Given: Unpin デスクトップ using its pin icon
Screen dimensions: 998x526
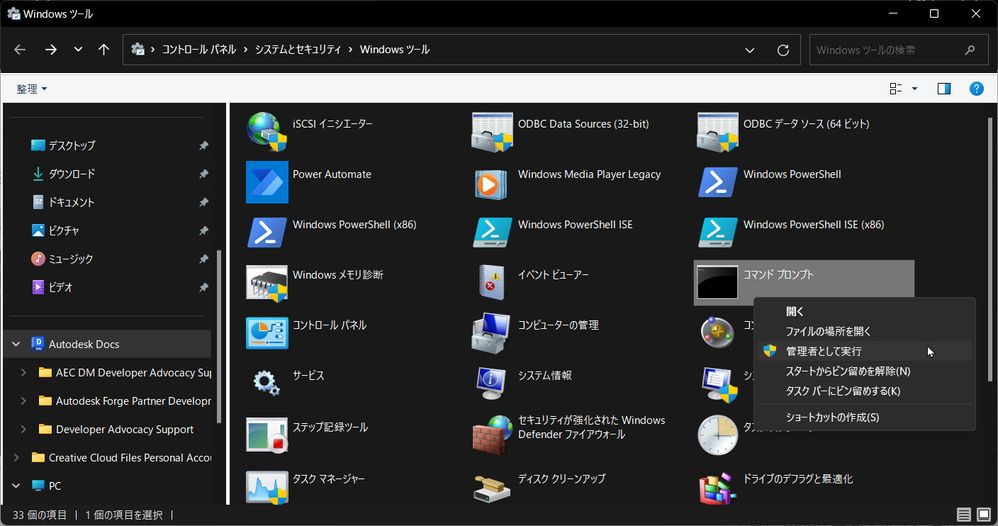Looking at the screenshot, I should (x=204, y=146).
